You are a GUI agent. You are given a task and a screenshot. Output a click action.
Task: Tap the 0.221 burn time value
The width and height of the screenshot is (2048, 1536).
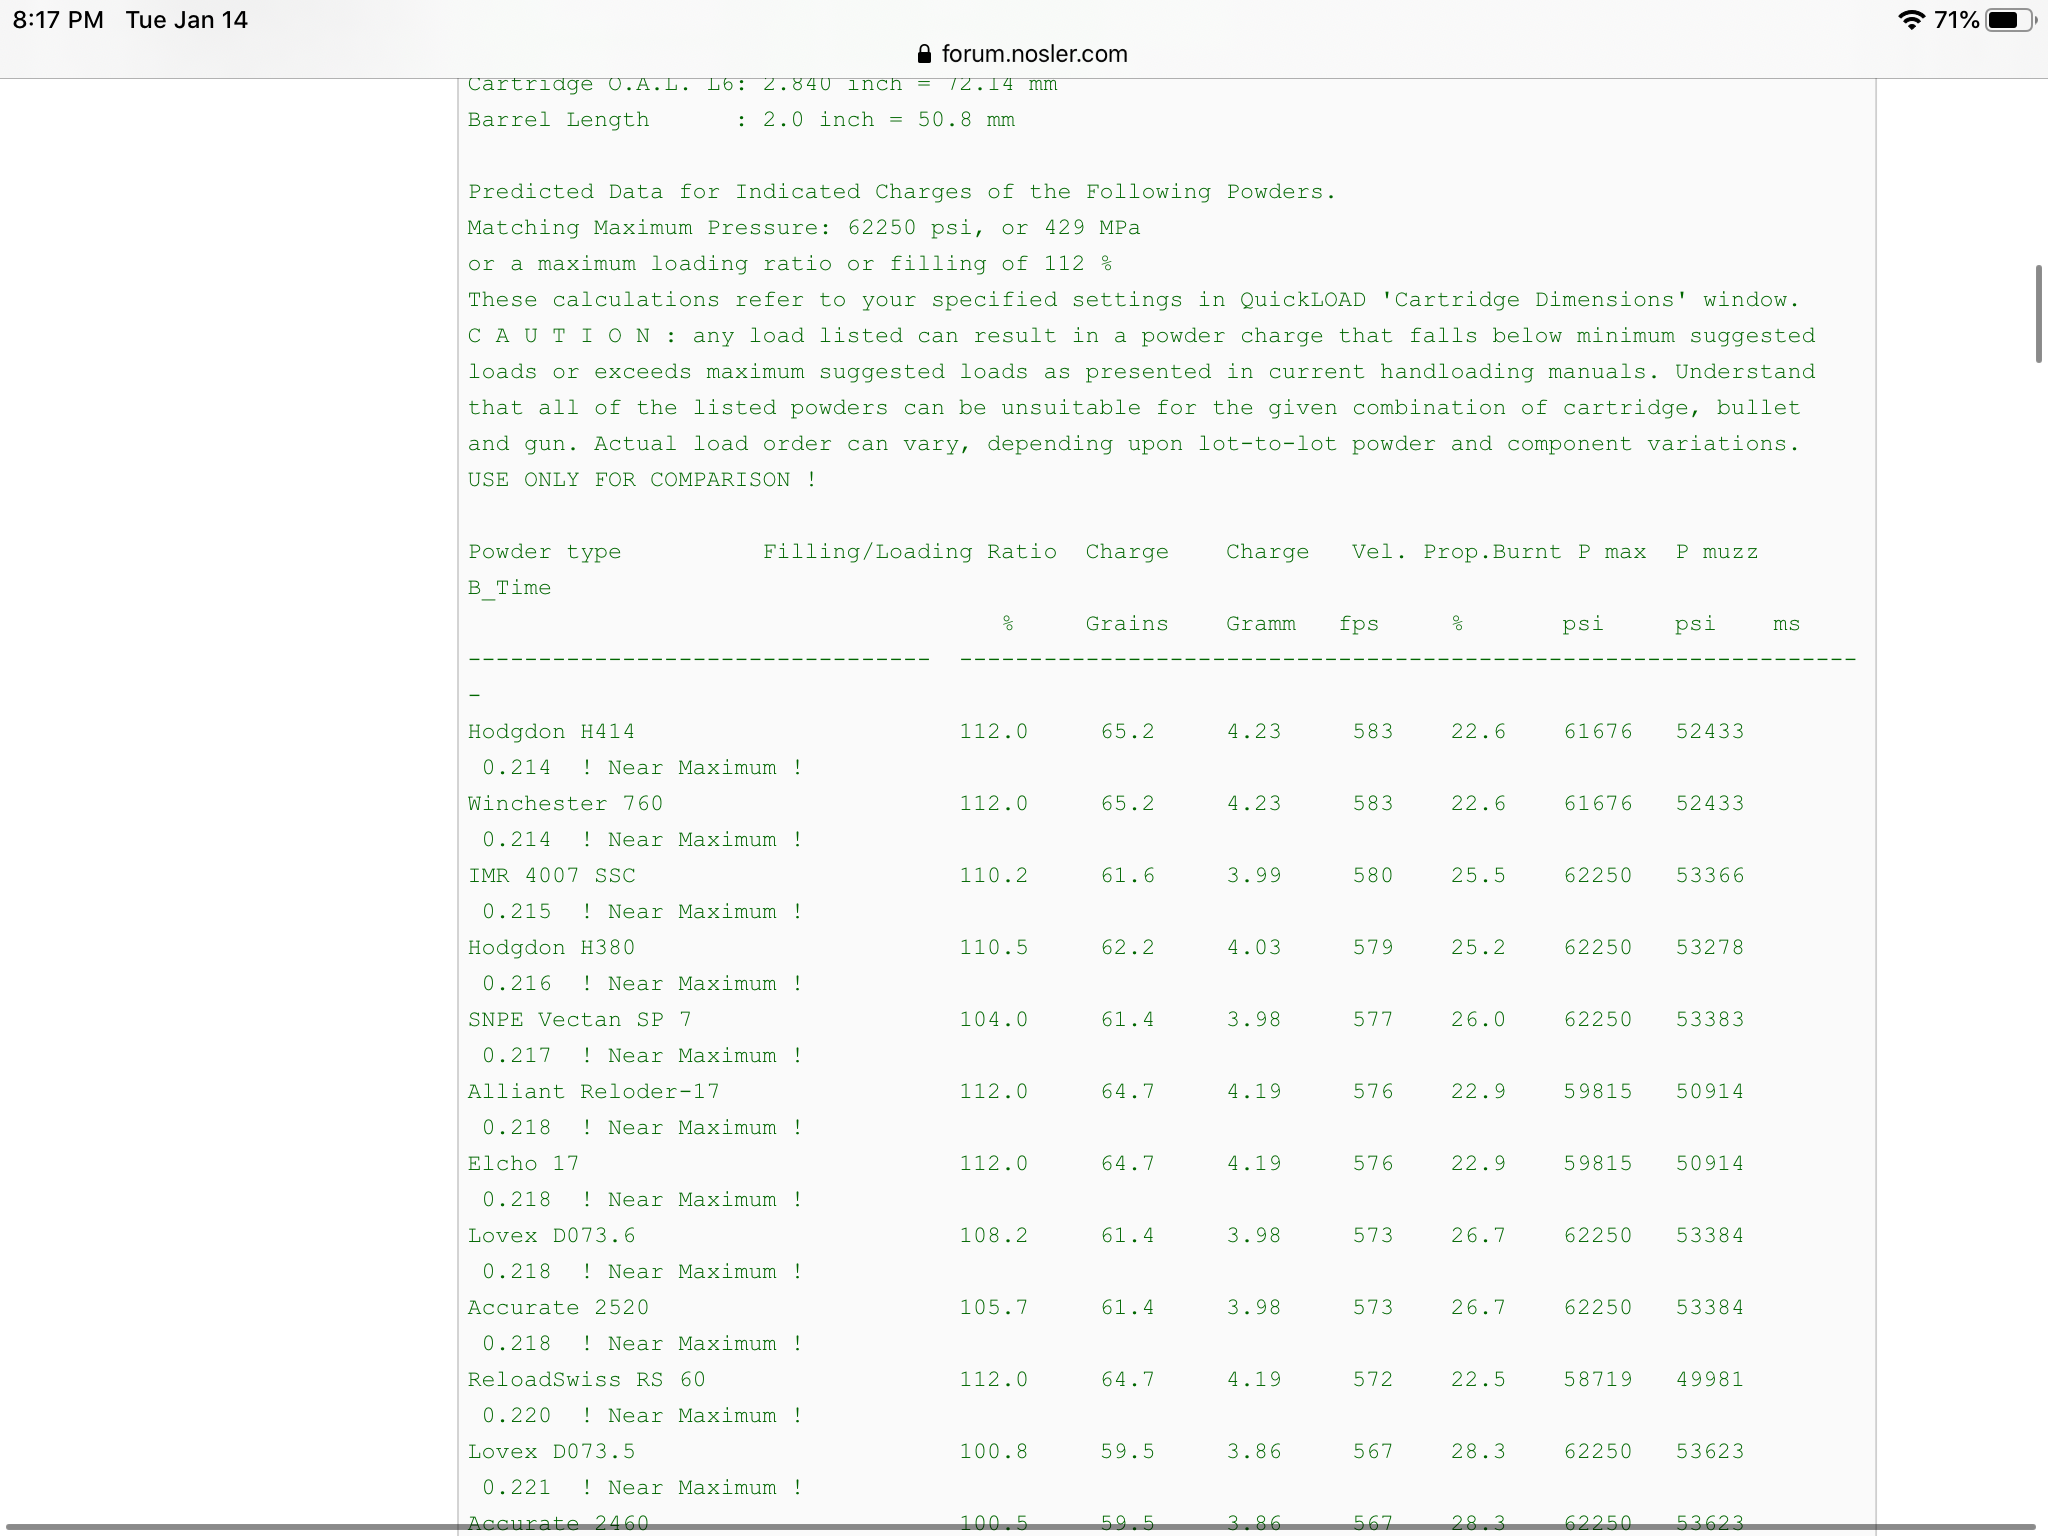(516, 1488)
